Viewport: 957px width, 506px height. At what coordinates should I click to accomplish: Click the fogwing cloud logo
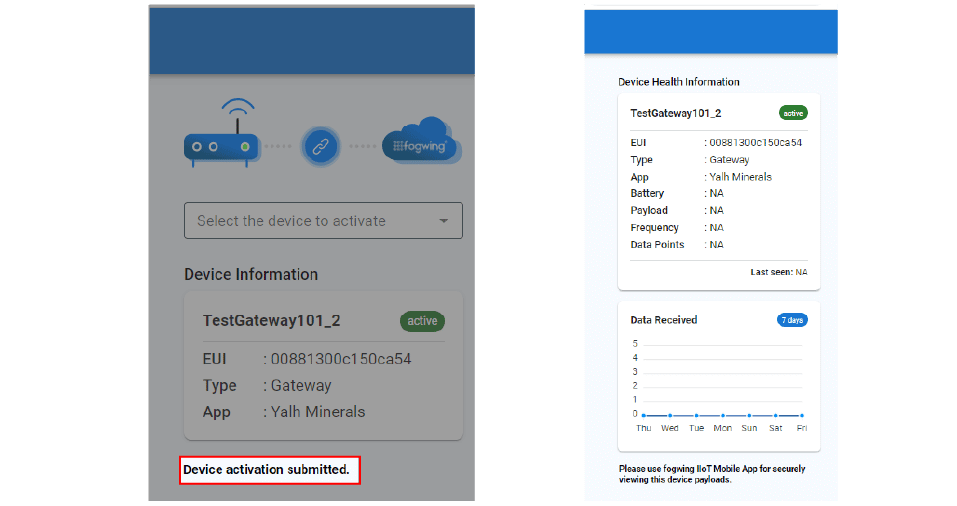point(421,140)
